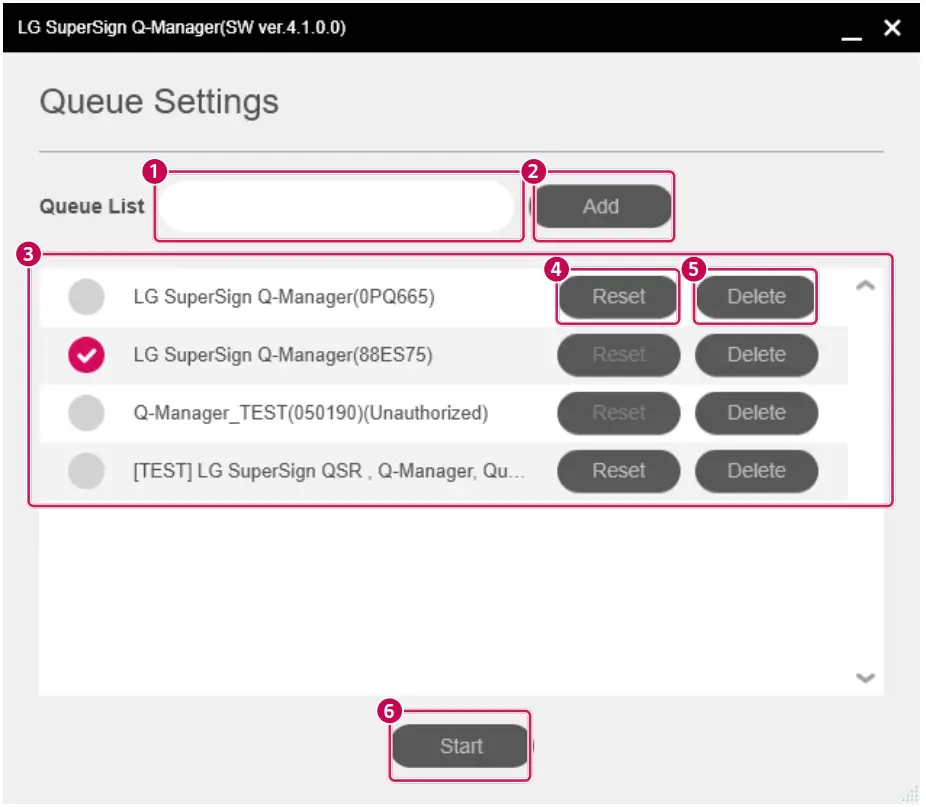The width and height of the screenshot is (926, 807).
Task: Delete the LG SuperSign Q-Manager(0PQ665) queue
Action: (x=756, y=297)
